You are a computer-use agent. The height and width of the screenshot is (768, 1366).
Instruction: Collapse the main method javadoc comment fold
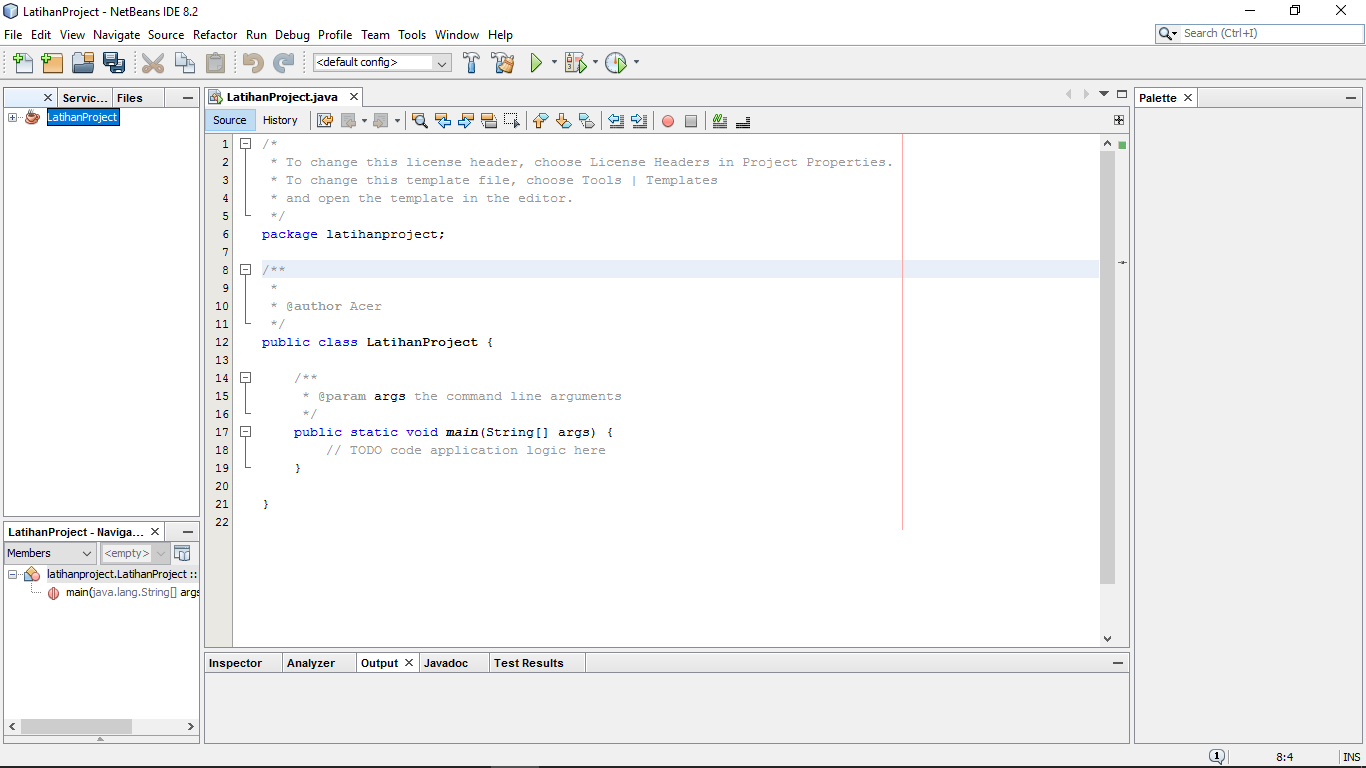[246, 378]
